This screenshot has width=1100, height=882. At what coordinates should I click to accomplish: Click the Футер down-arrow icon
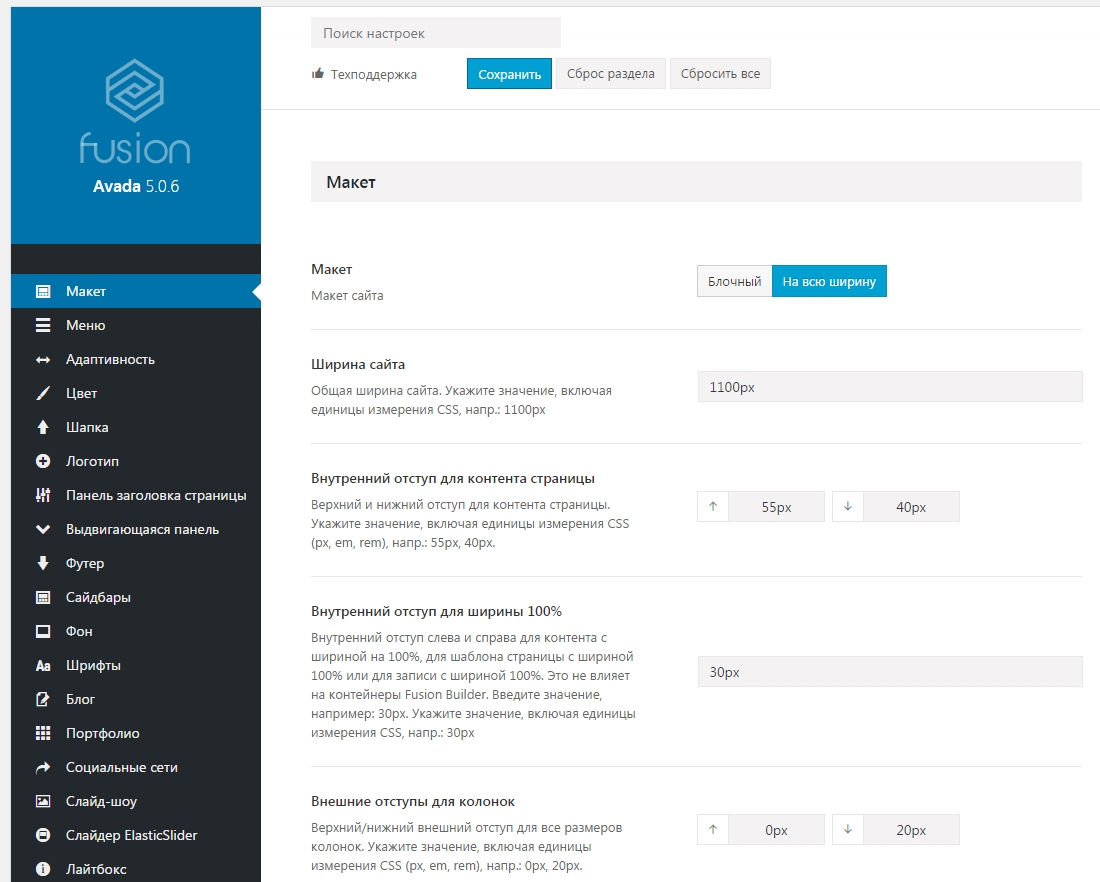coord(43,563)
